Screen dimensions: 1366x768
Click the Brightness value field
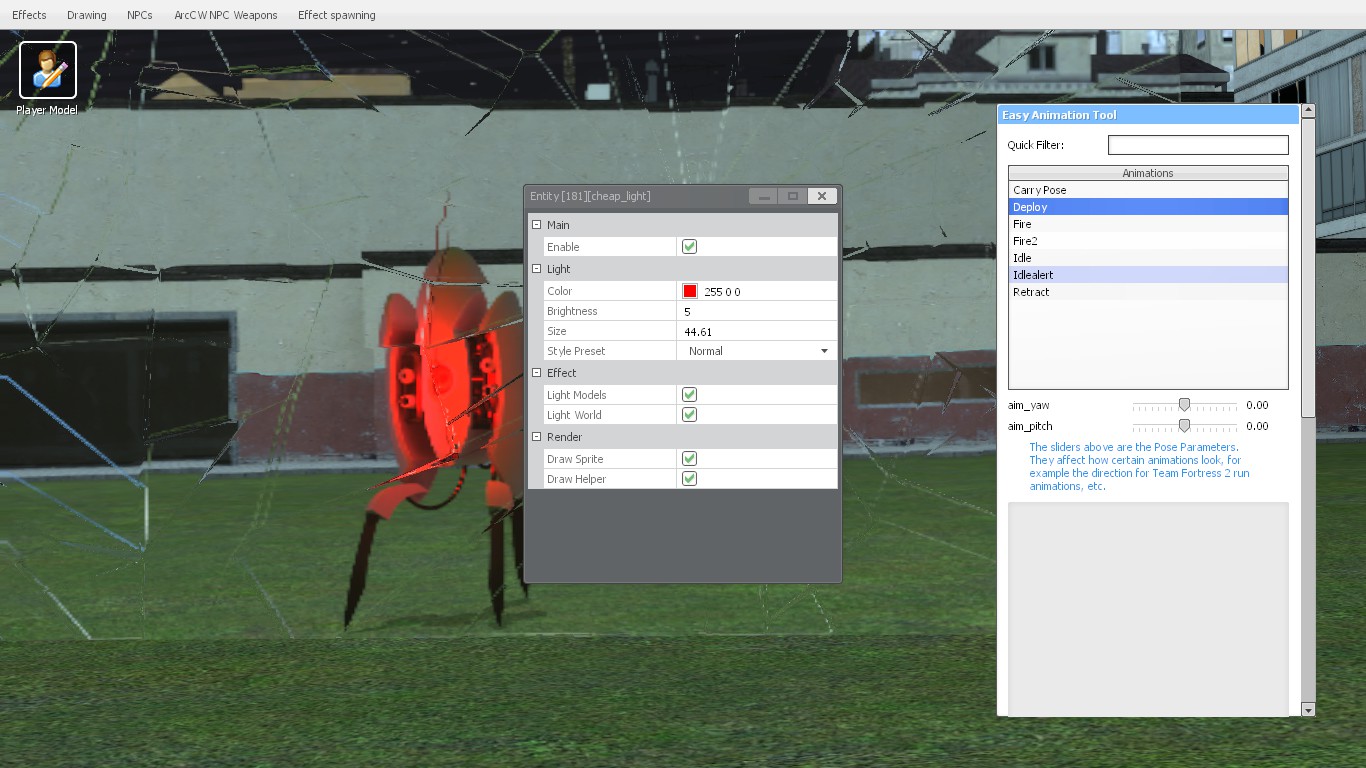(757, 311)
